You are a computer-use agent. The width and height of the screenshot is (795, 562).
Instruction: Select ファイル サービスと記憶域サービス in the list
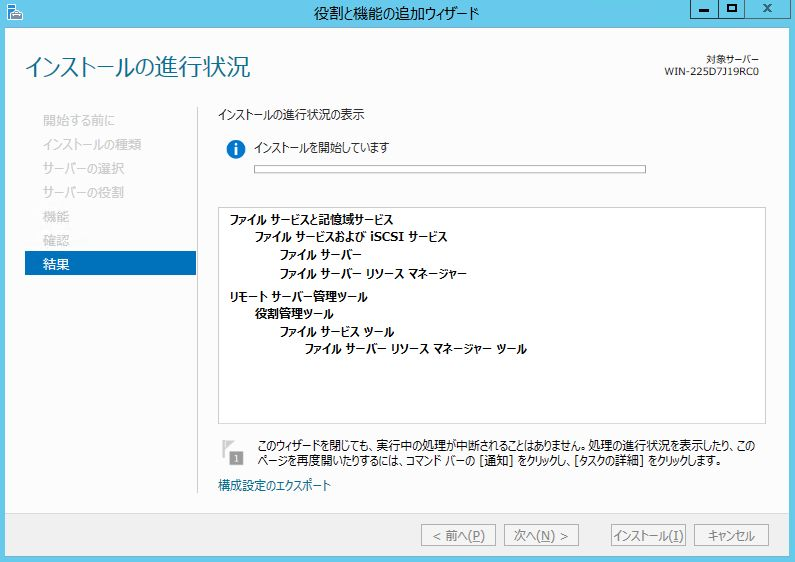pos(311,219)
